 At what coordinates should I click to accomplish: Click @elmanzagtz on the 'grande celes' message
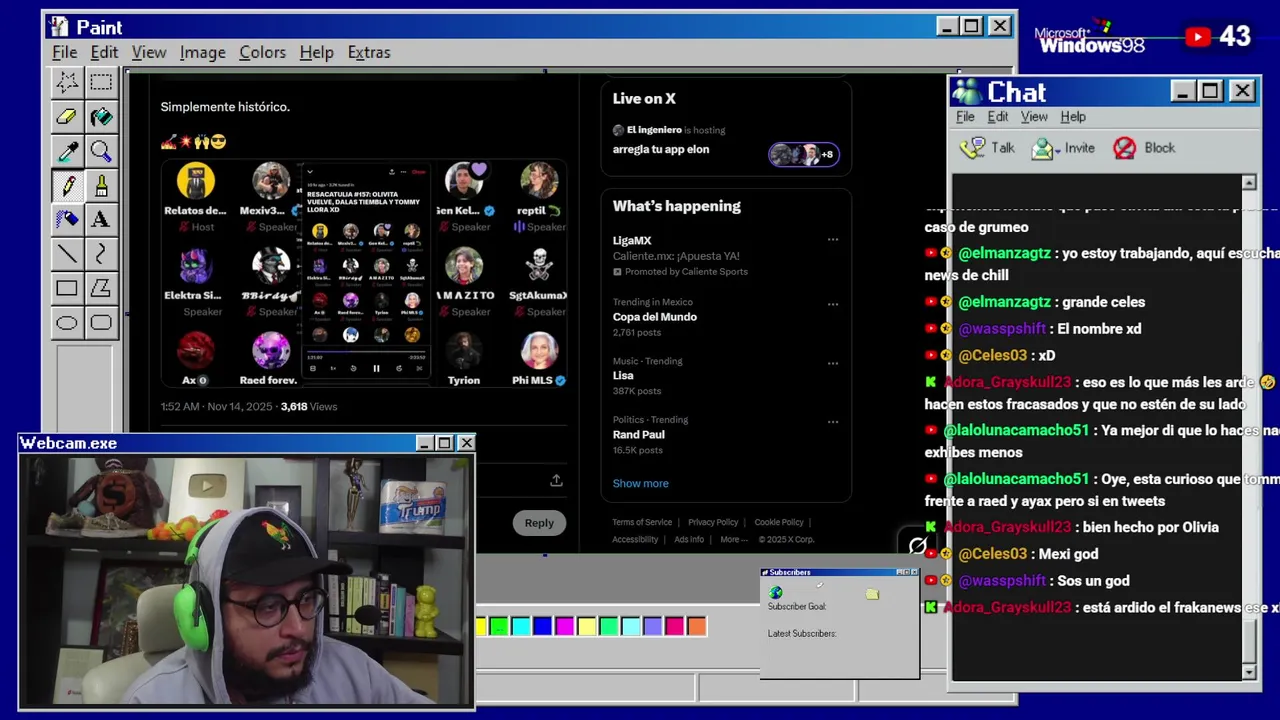(1004, 302)
